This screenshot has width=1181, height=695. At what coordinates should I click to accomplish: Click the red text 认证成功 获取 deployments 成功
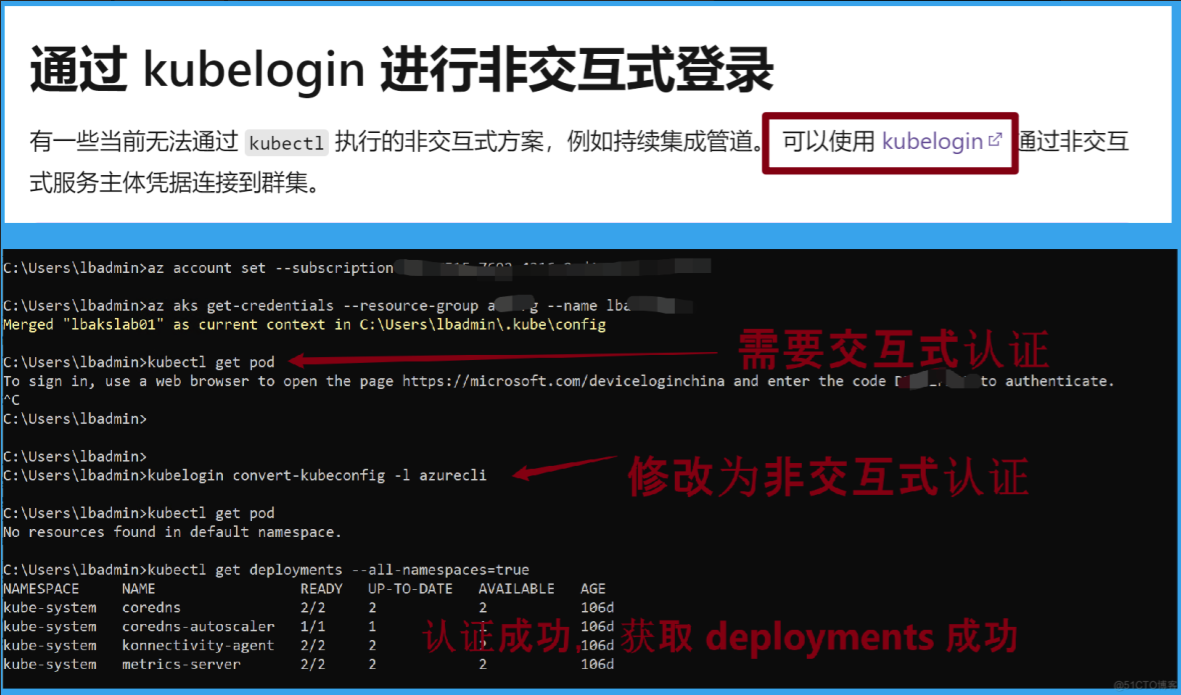click(719, 636)
